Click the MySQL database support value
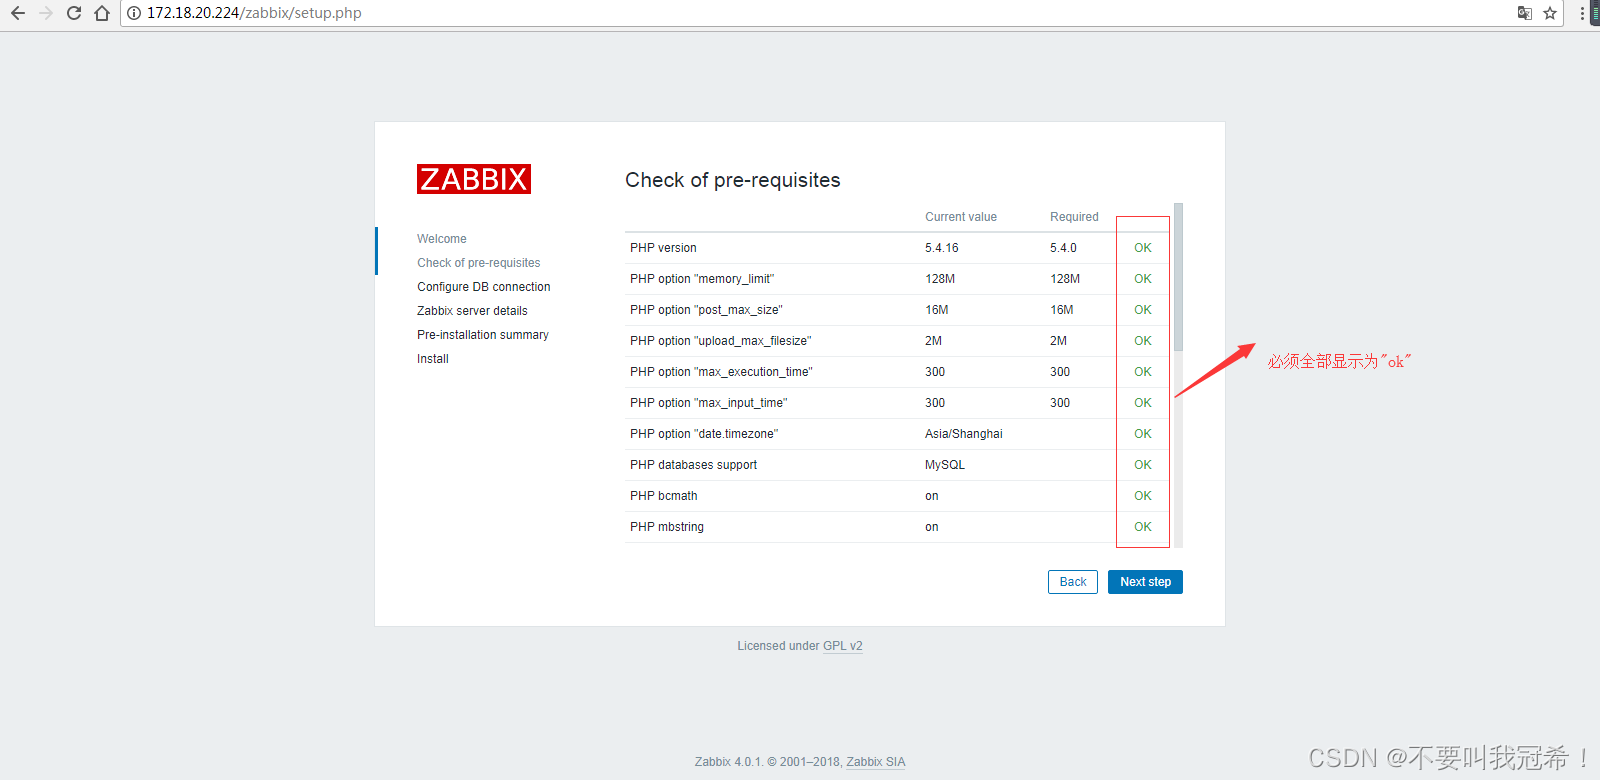This screenshot has height=780, width=1600. pyautogui.click(x=945, y=465)
